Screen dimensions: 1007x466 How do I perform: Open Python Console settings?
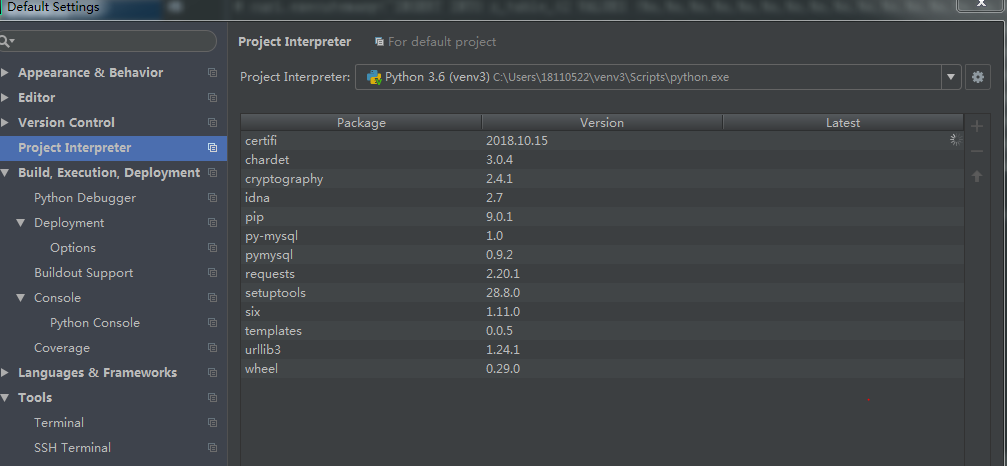click(x=95, y=323)
